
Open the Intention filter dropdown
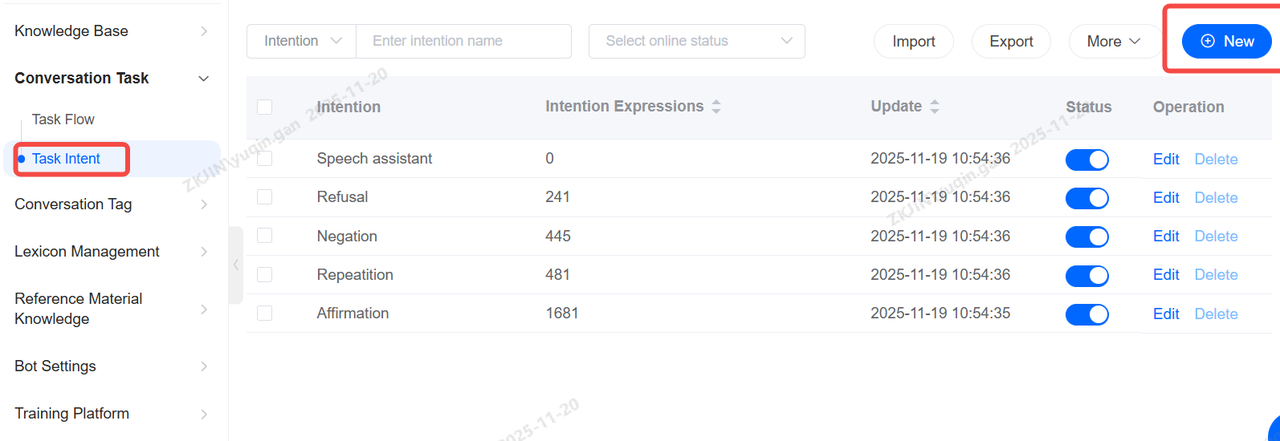(x=302, y=41)
